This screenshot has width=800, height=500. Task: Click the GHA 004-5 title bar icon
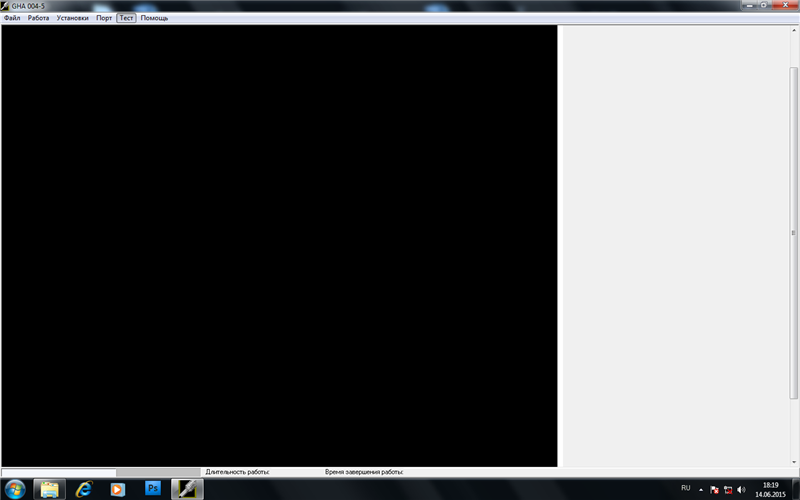(x=6, y=6)
